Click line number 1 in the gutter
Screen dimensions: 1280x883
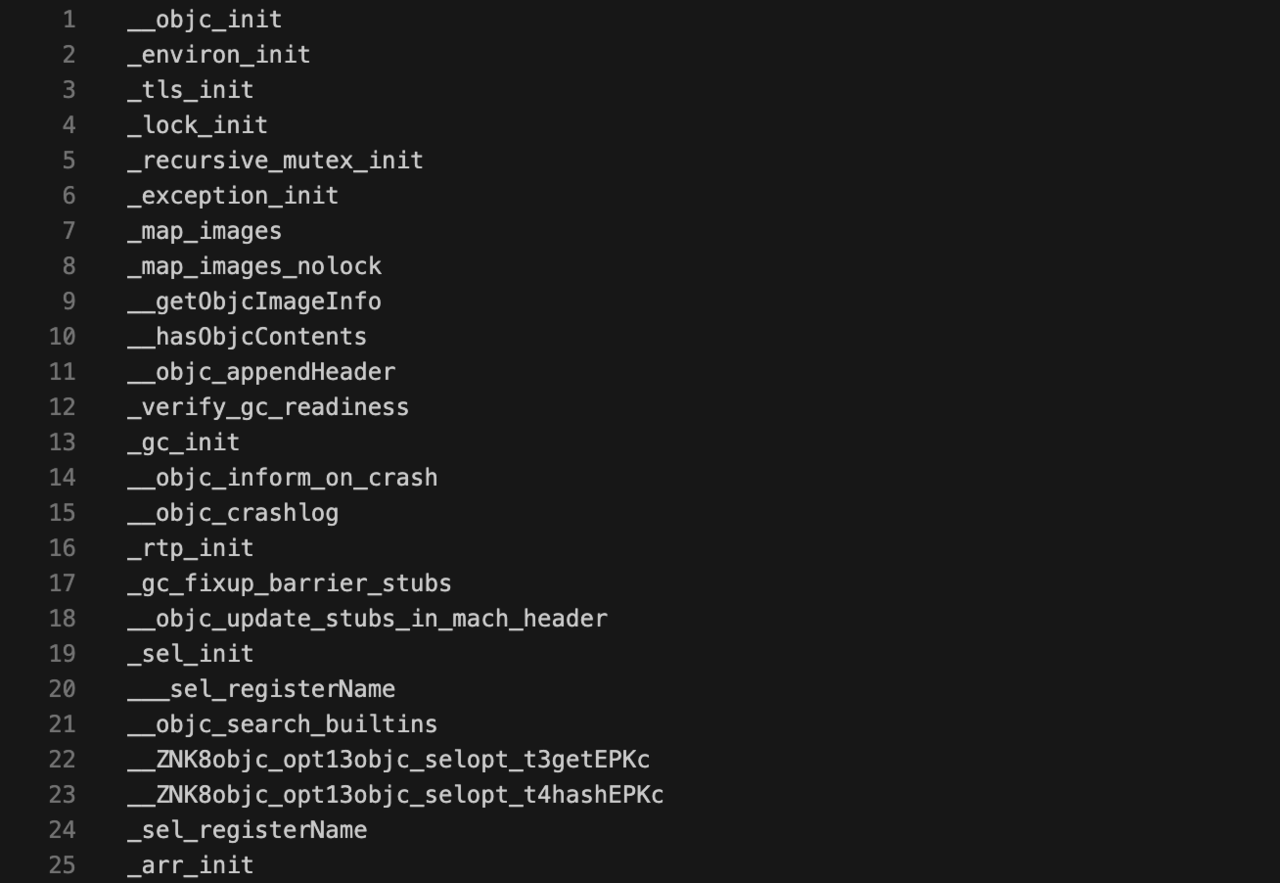tap(68, 19)
